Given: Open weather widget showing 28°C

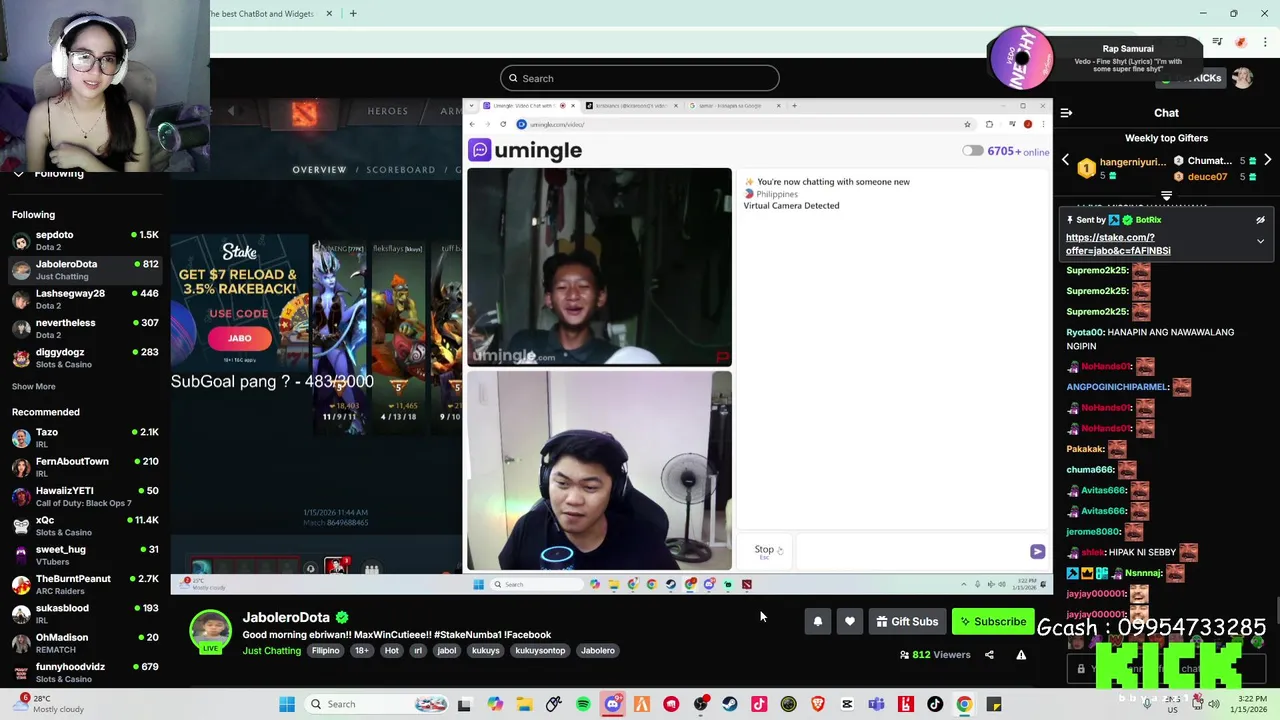Looking at the screenshot, I should click(x=50, y=704).
